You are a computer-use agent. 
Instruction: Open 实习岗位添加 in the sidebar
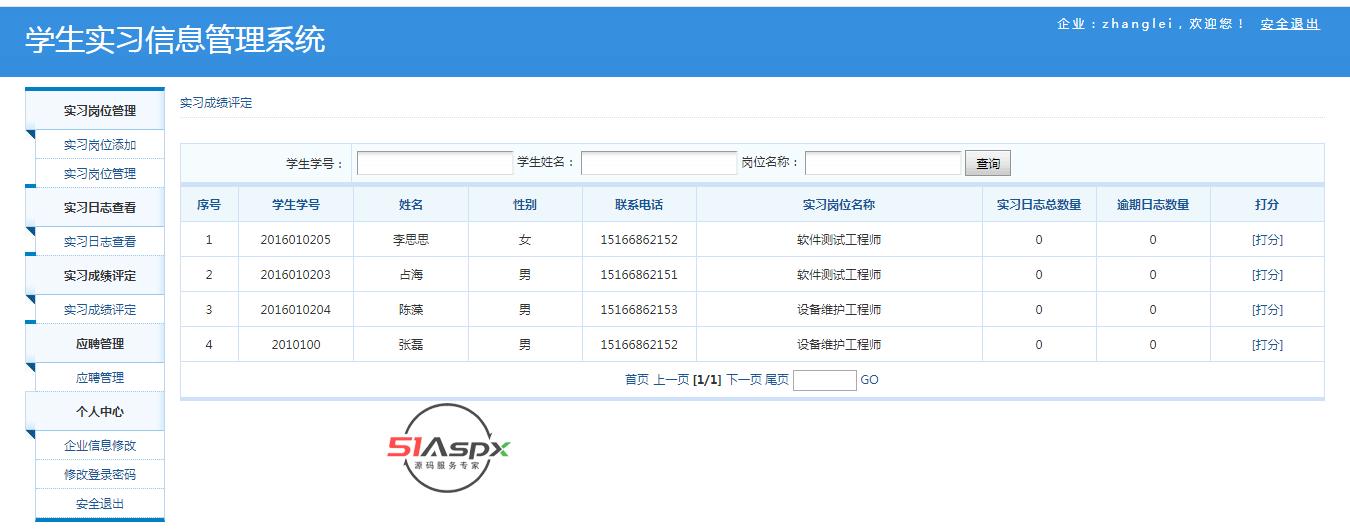click(100, 145)
